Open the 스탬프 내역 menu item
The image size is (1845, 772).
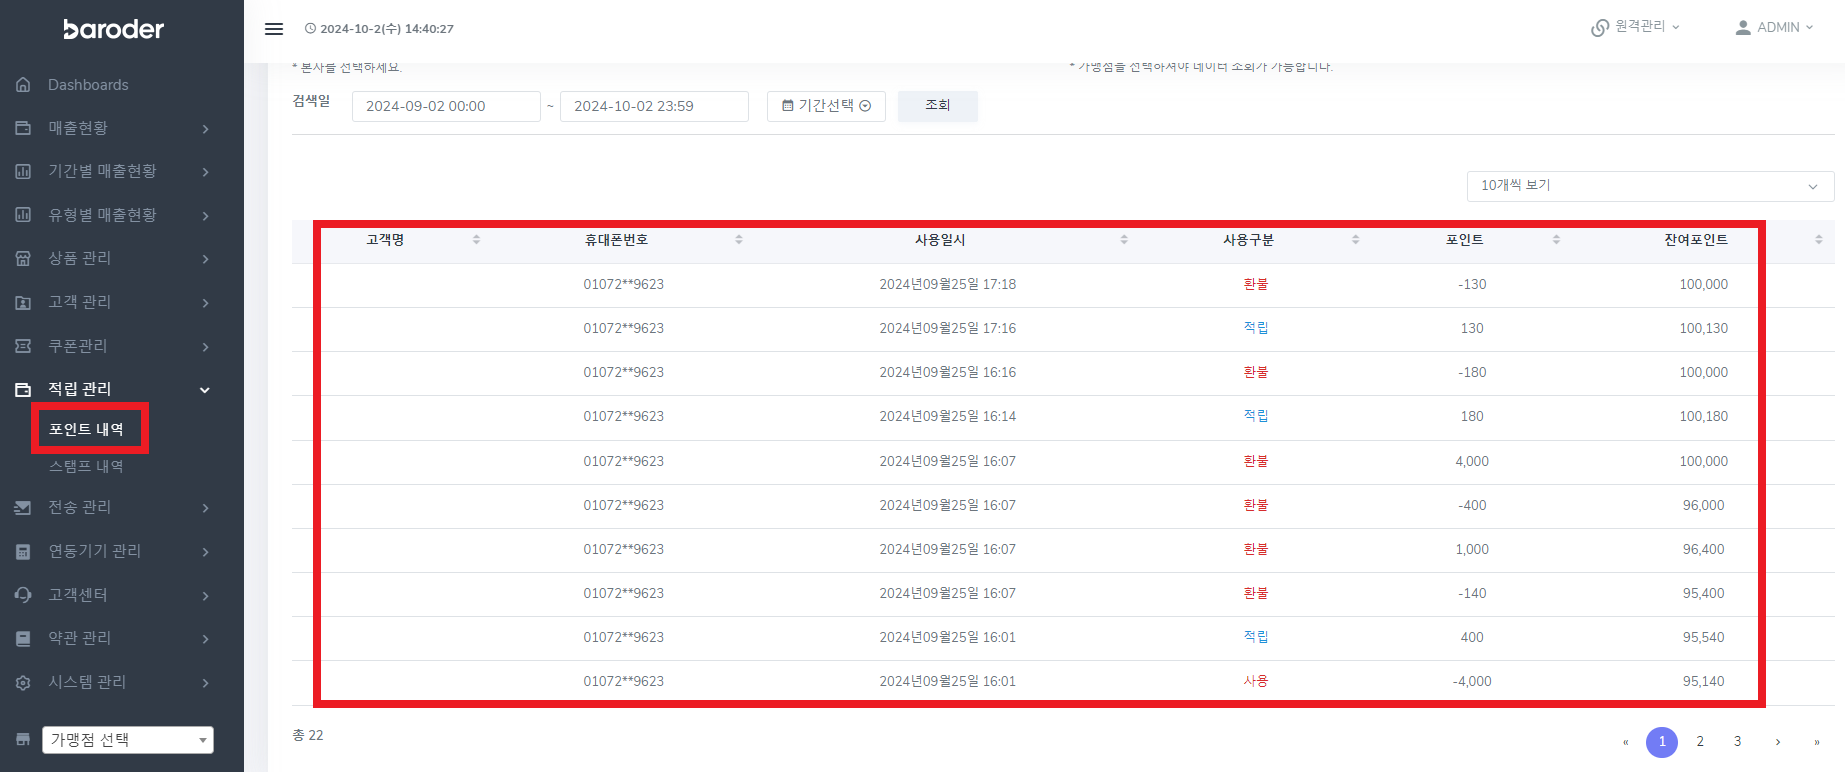pos(87,467)
